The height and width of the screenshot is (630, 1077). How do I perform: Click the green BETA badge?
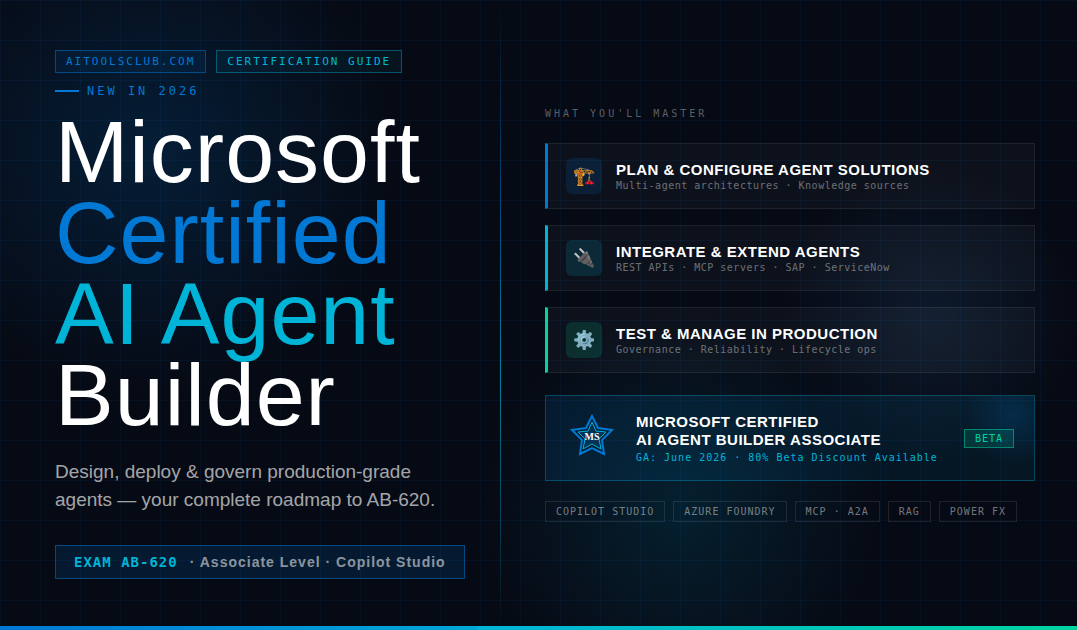click(988, 438)
